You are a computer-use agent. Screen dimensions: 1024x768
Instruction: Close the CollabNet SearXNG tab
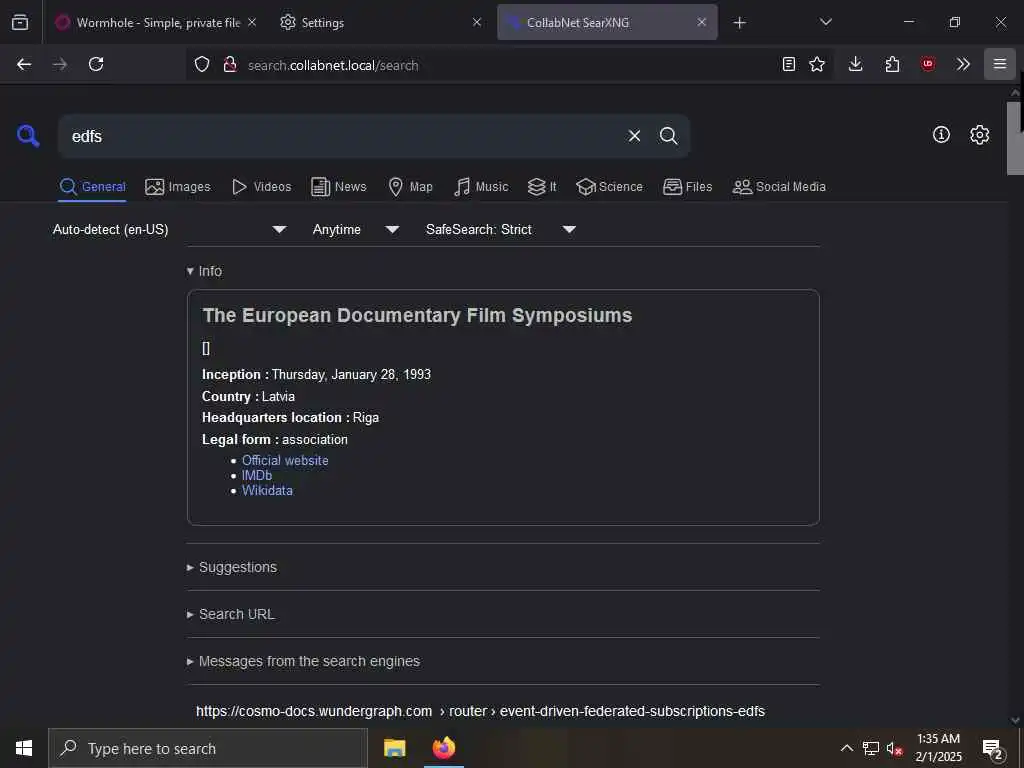pyautogui.click(x=701, y=22)
